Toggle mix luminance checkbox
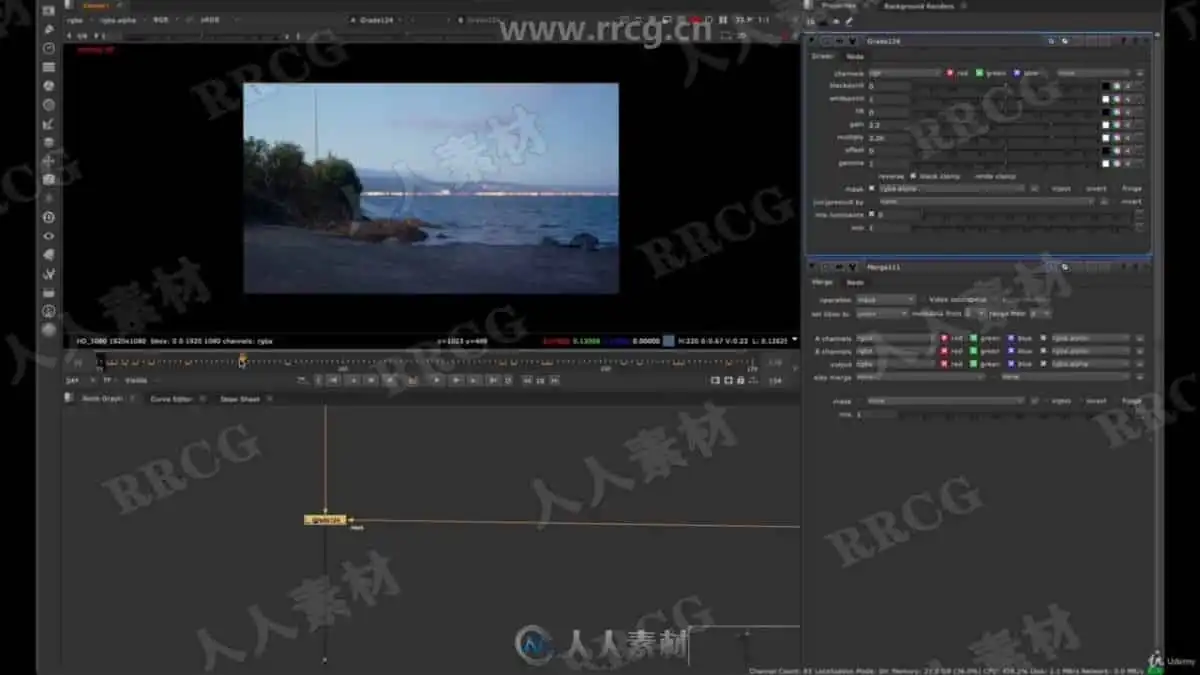Viewport: 1200px width, 675px height. click(x=873, y=214)
